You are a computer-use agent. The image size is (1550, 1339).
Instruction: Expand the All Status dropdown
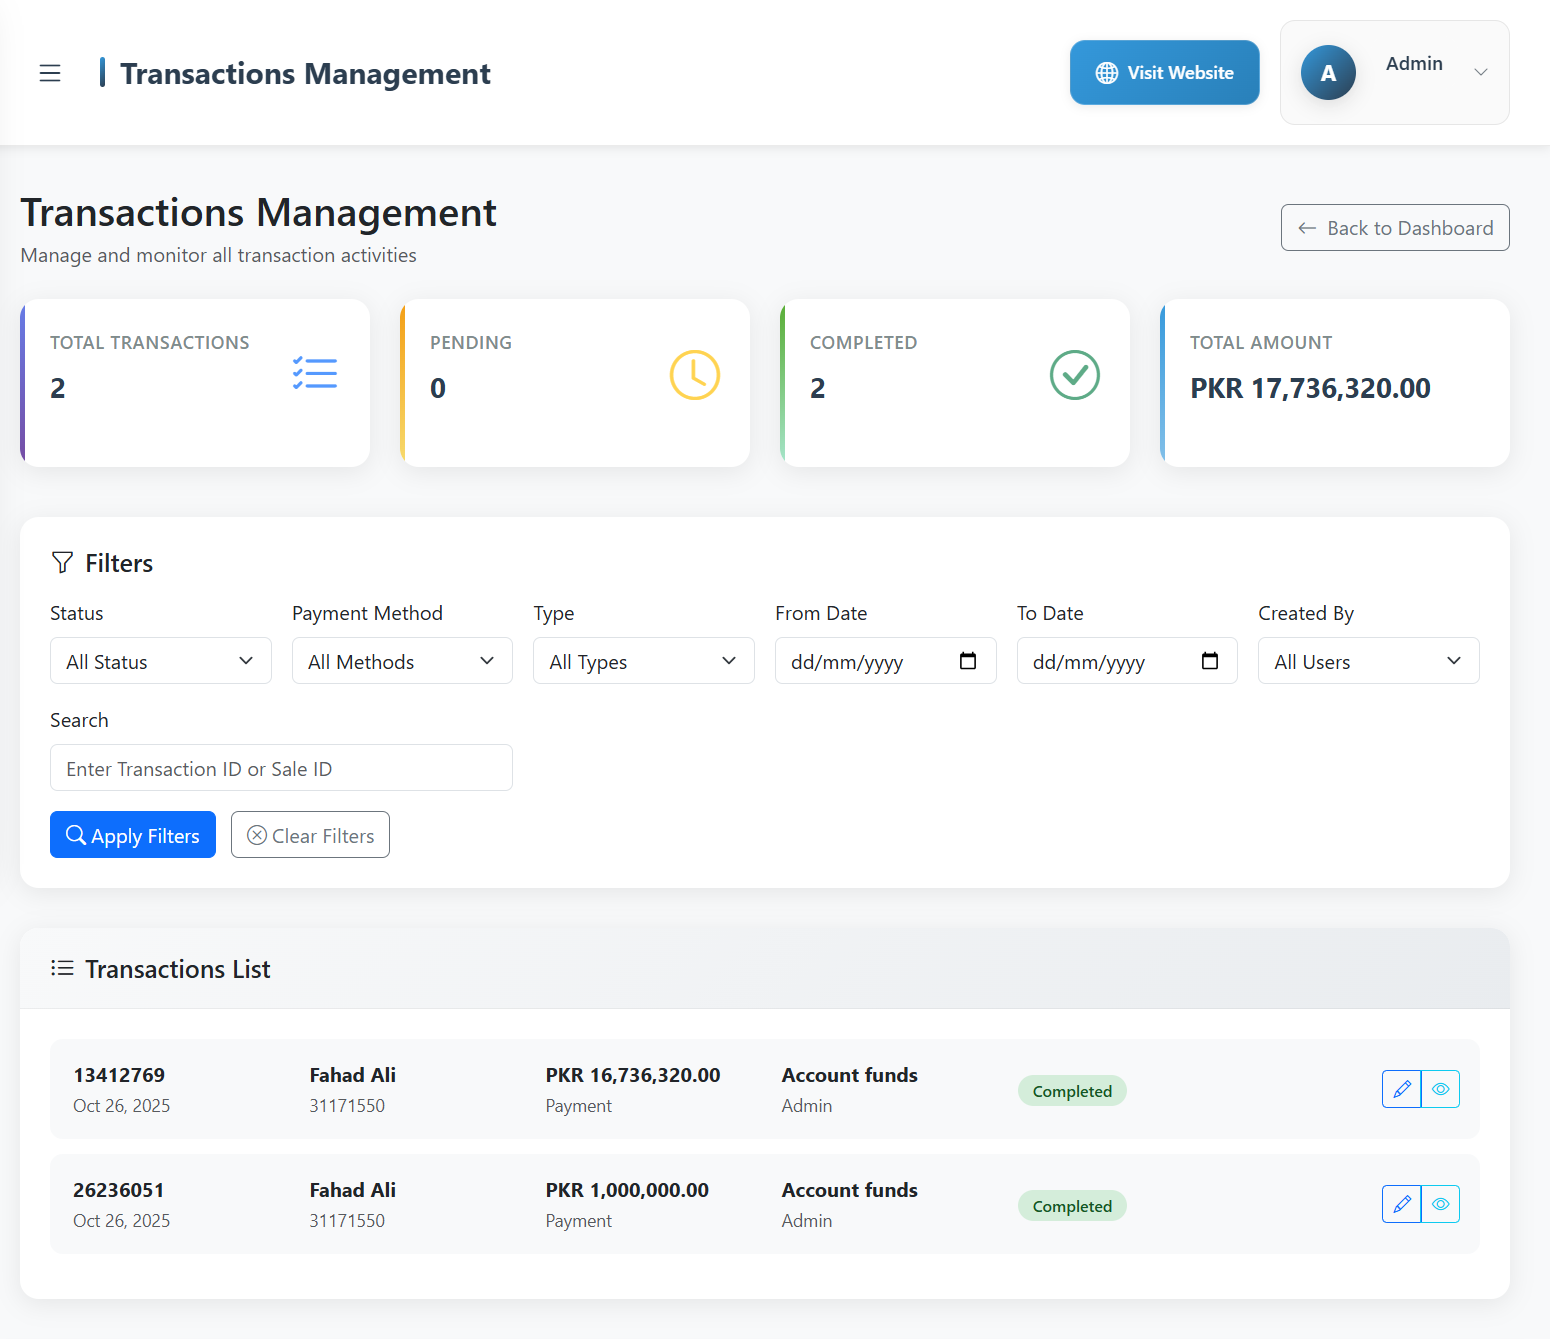161,661
